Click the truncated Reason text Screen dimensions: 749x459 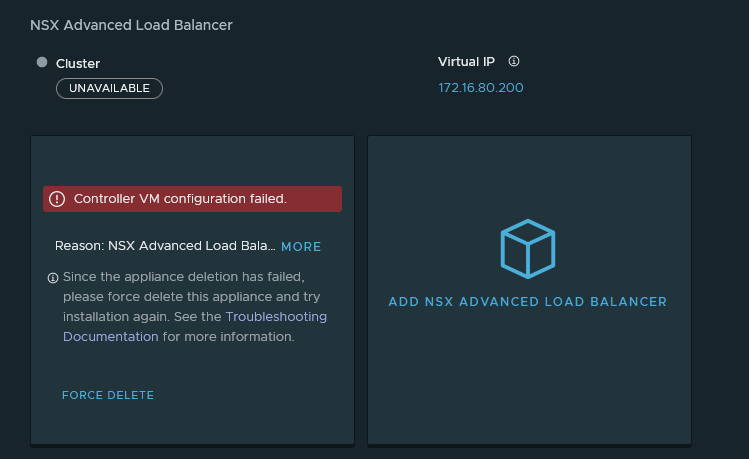click(x=165, y=246)
